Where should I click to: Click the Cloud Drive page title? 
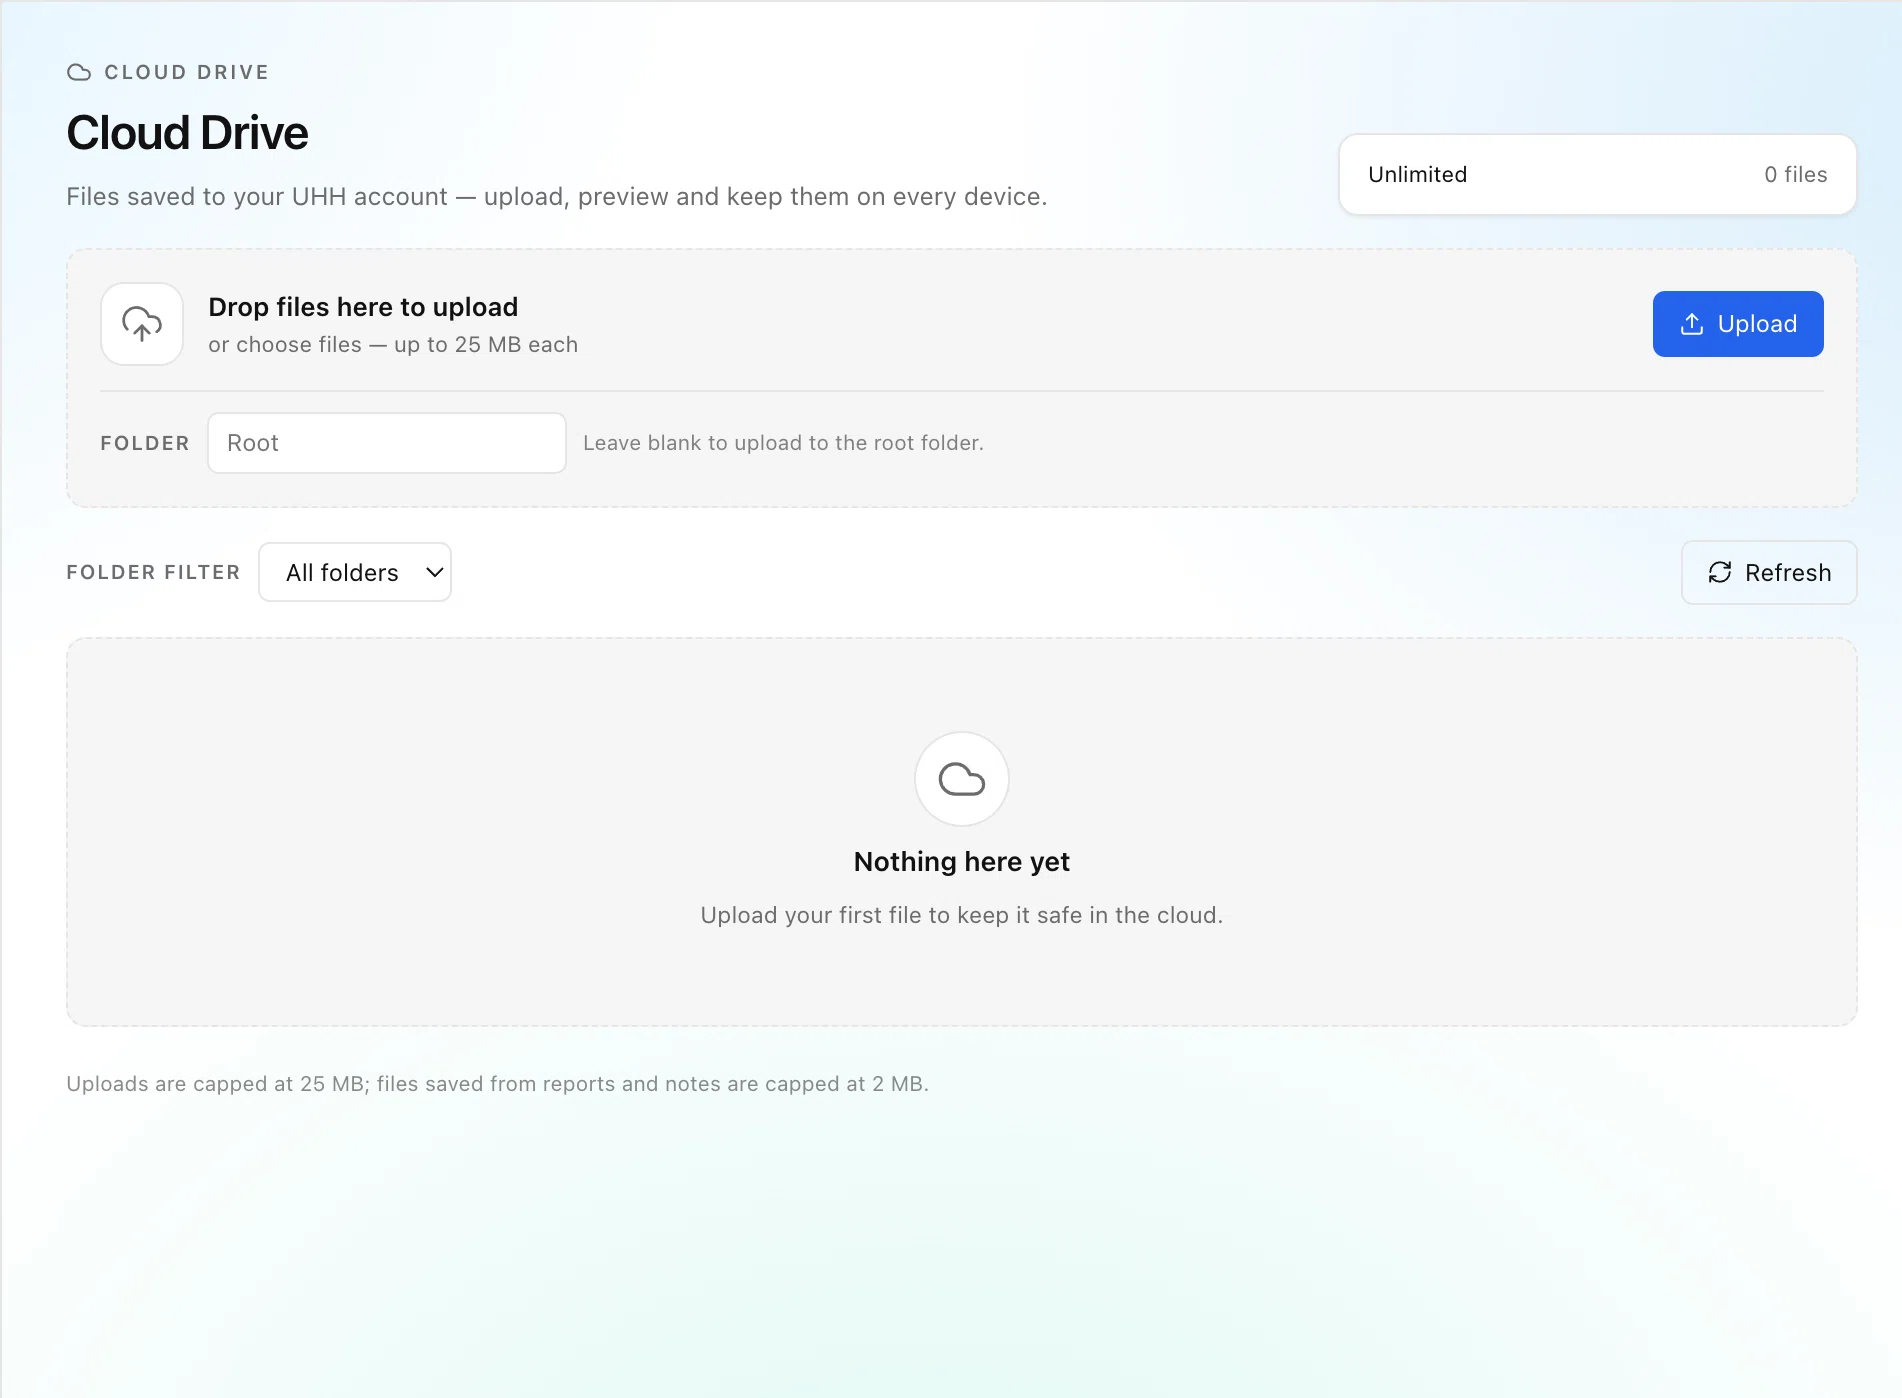click(x=187, y=133)
